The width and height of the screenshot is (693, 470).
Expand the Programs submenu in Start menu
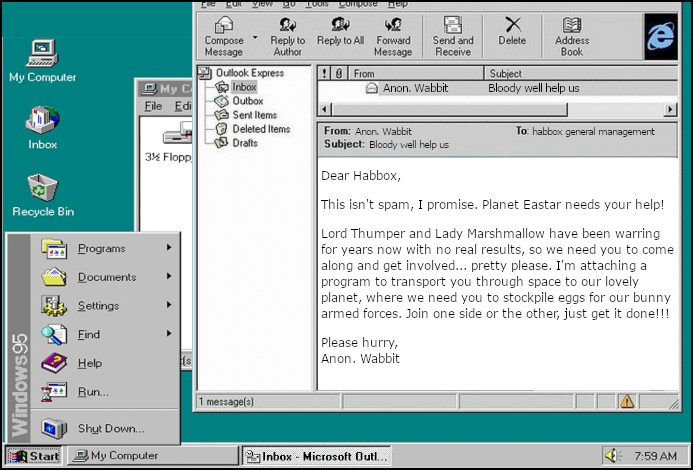(101, 248)
